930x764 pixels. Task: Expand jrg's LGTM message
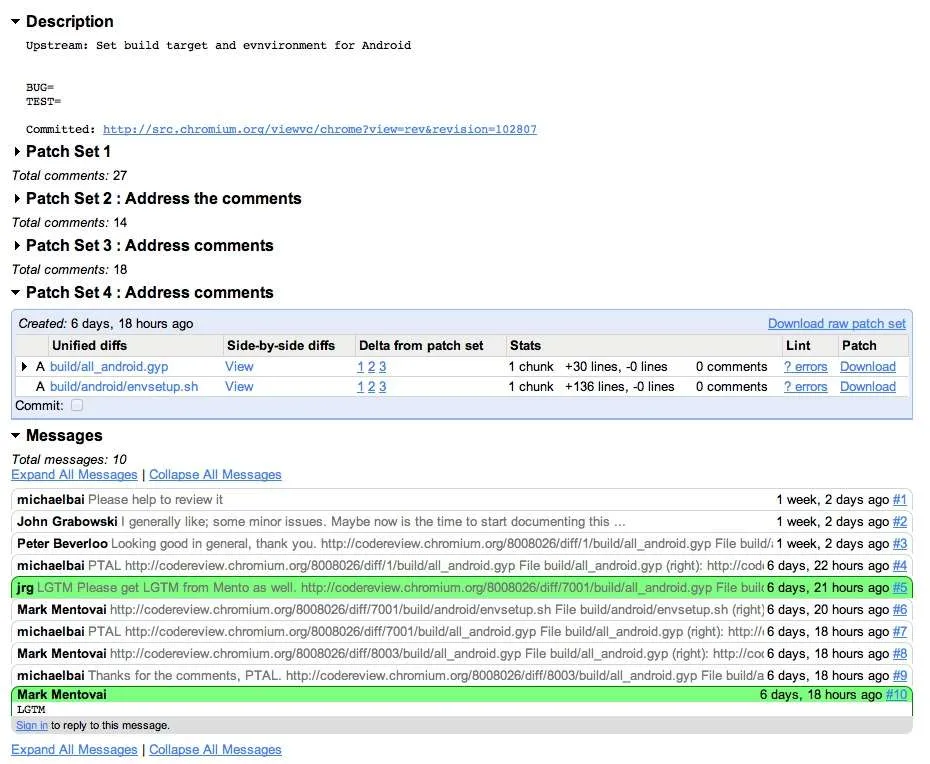tap(461, 587)
